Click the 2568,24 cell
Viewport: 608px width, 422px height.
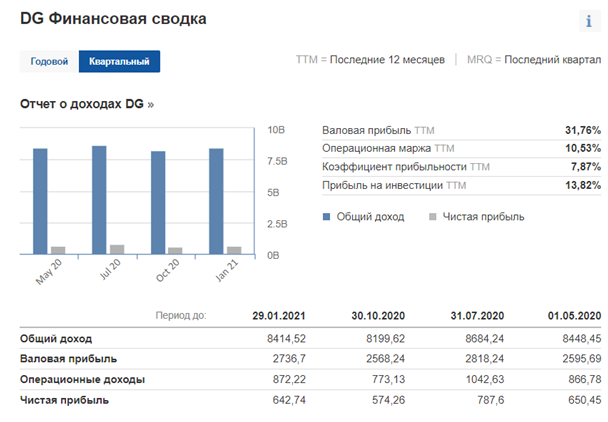[385, 359]
